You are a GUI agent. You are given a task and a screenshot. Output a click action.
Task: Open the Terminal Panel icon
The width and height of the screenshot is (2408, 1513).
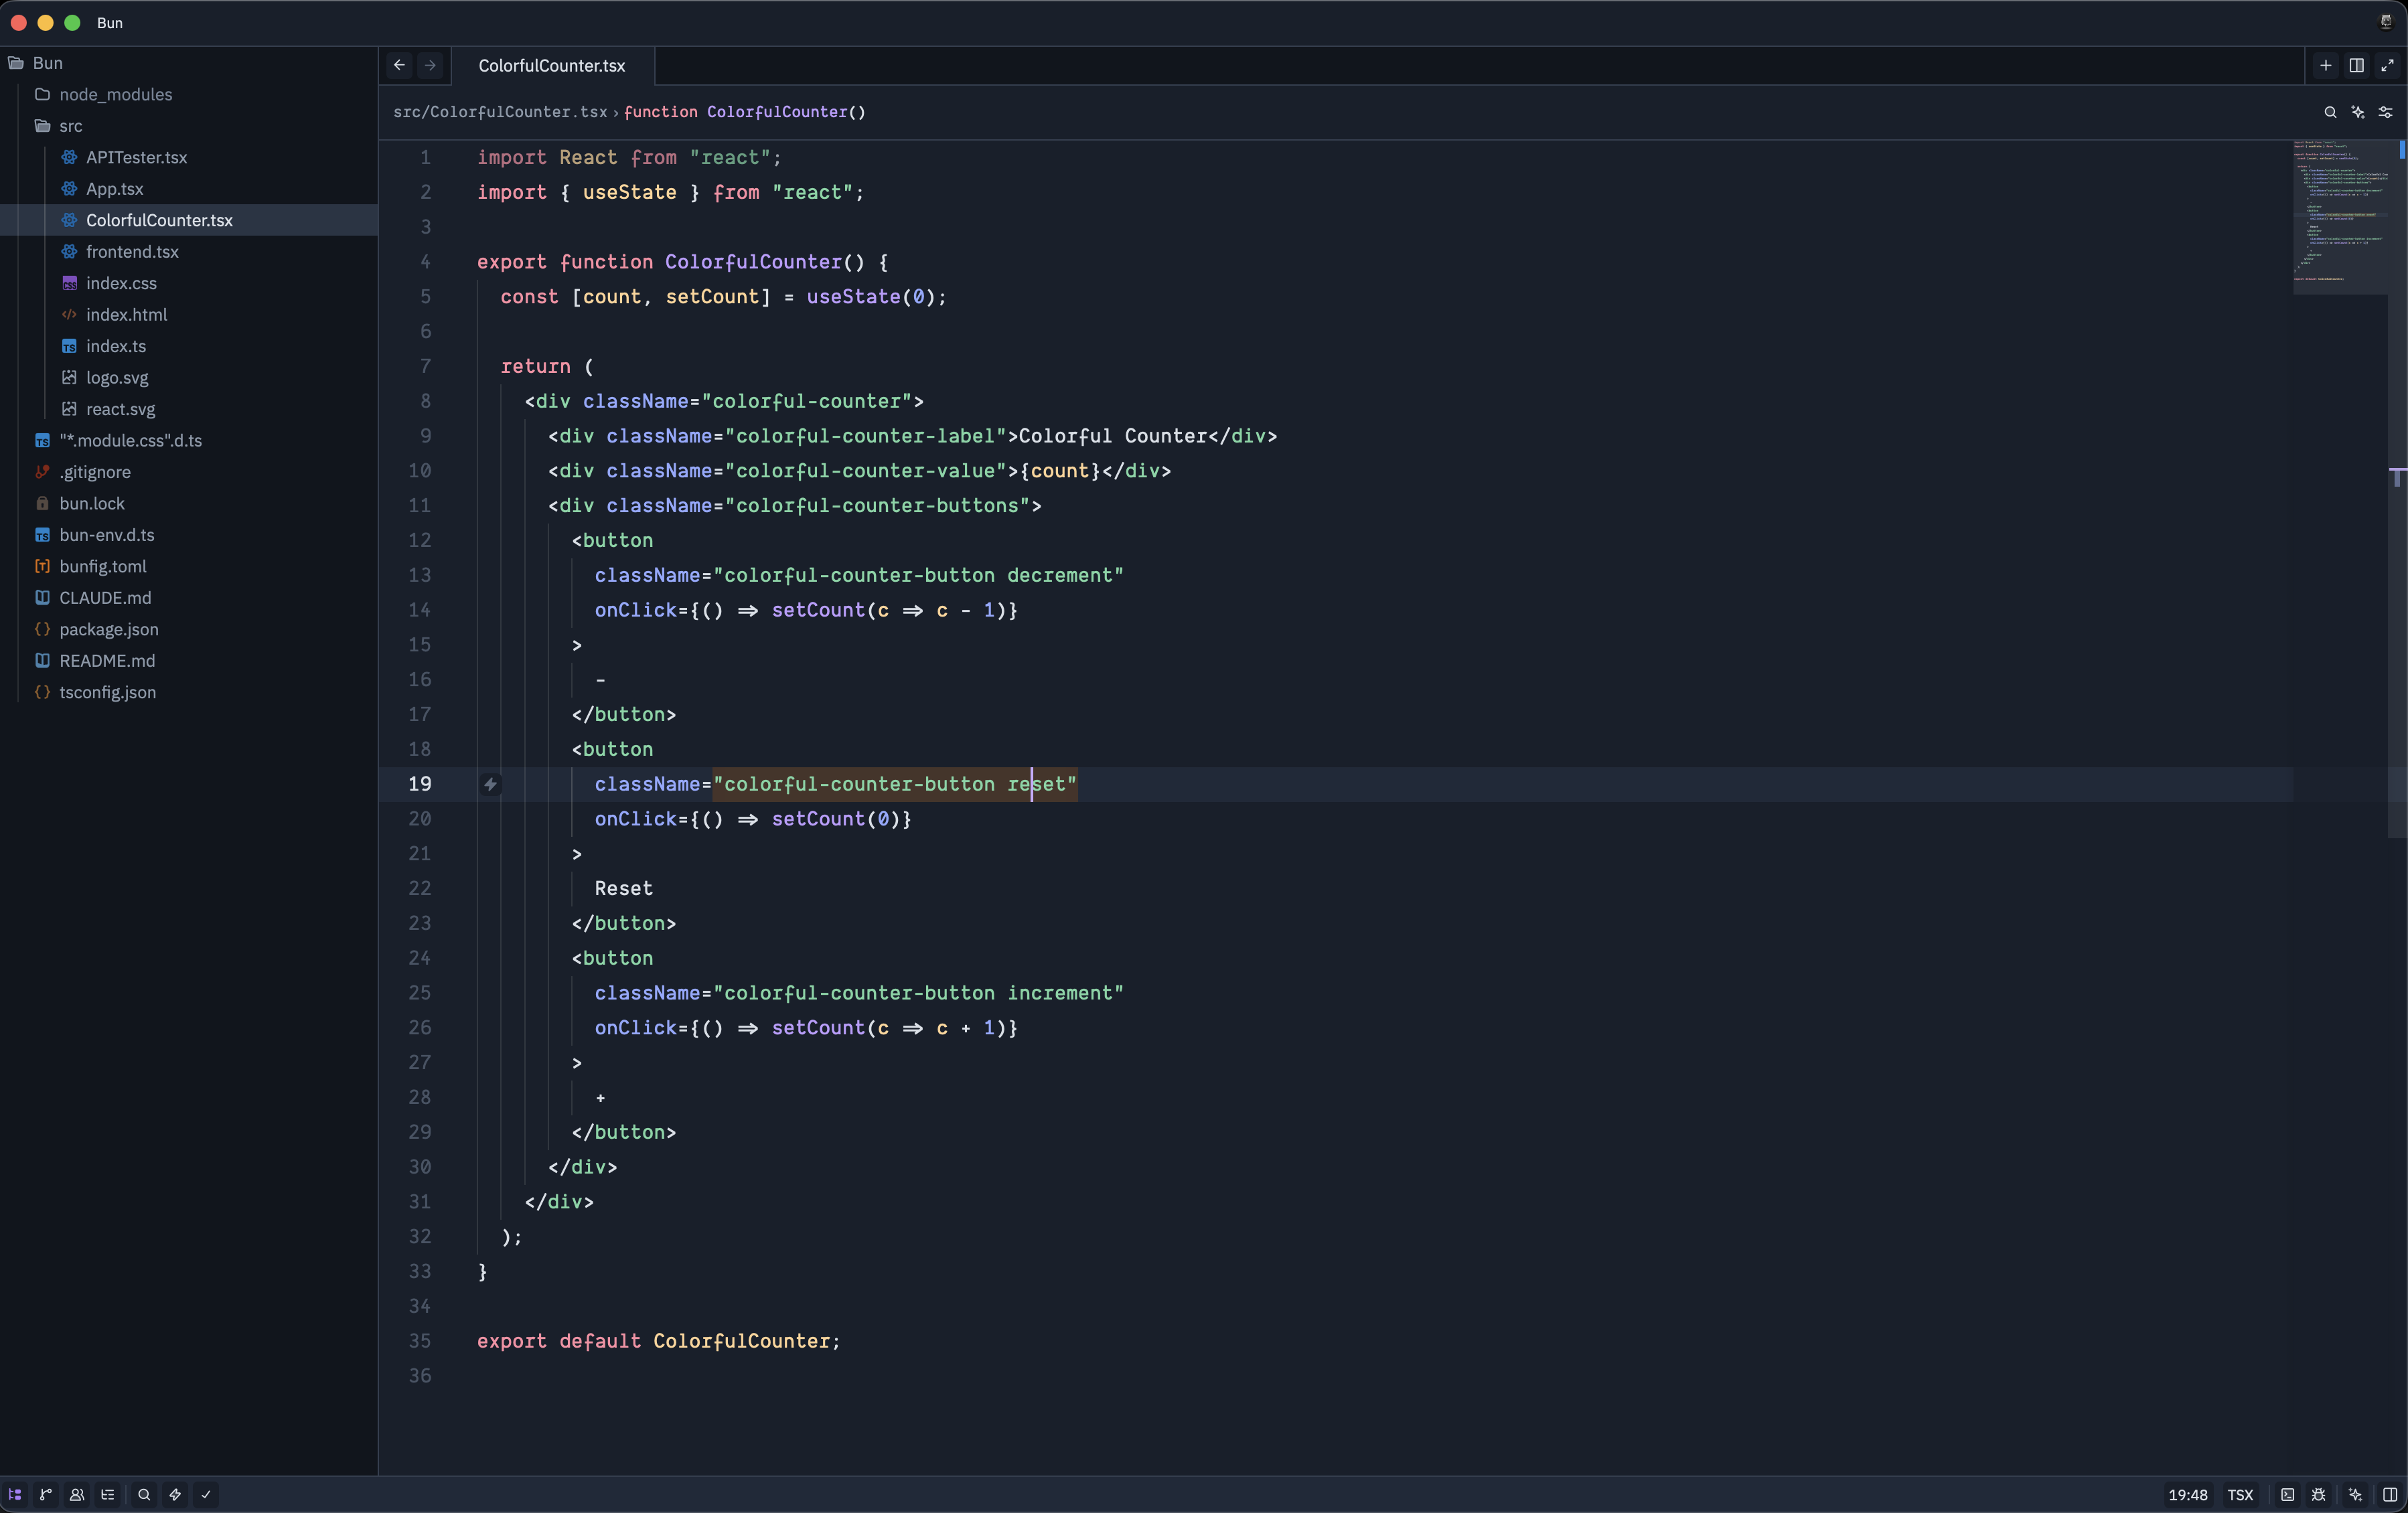coord(2287,1494)
